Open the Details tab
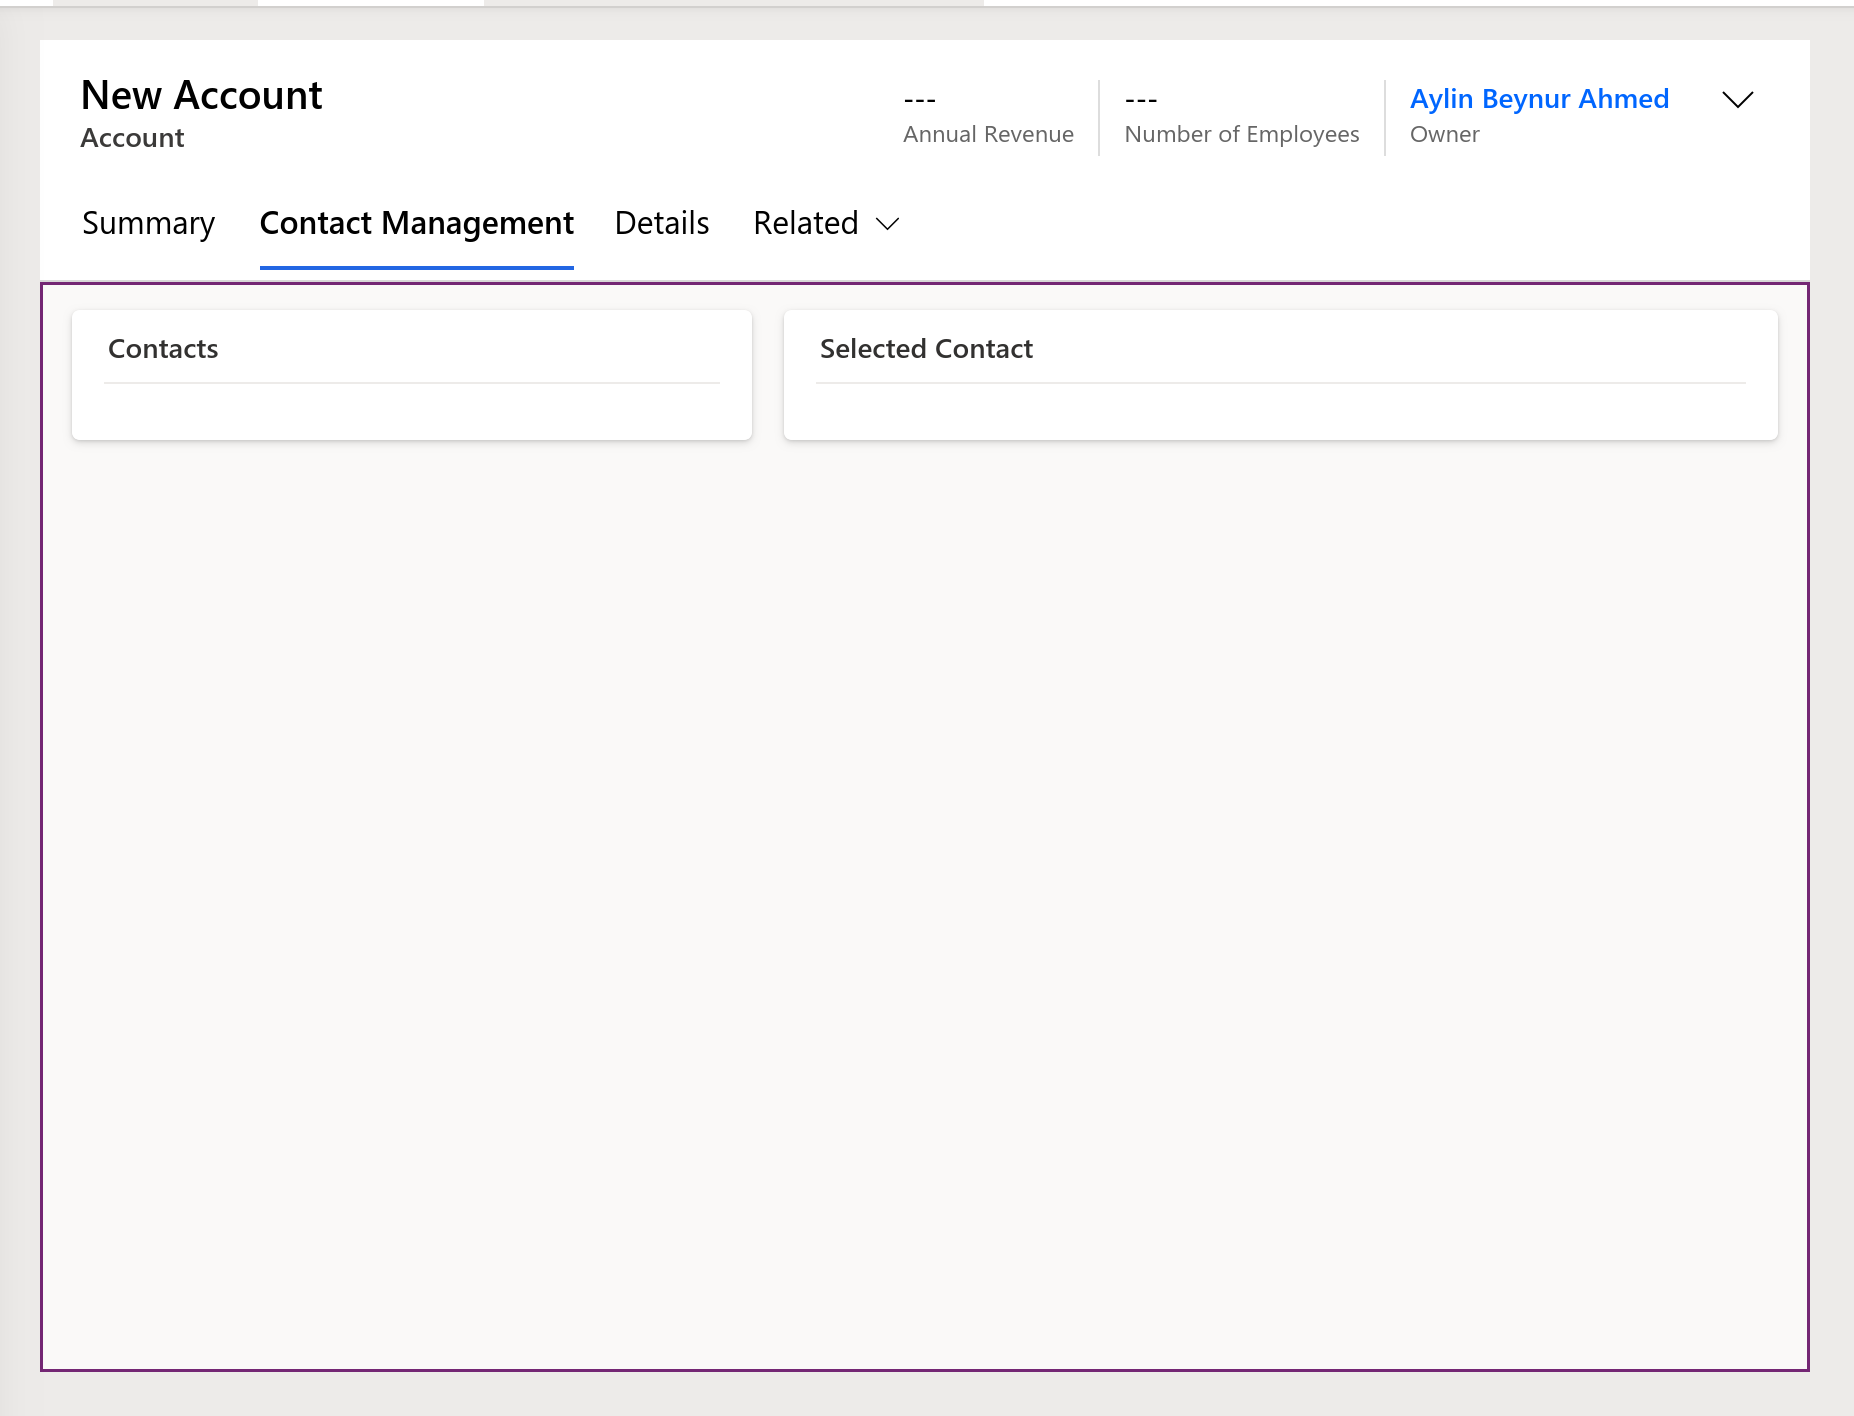Image resolution: width=1854 pixels, height=1416 pixels. (x=661, y=223)
